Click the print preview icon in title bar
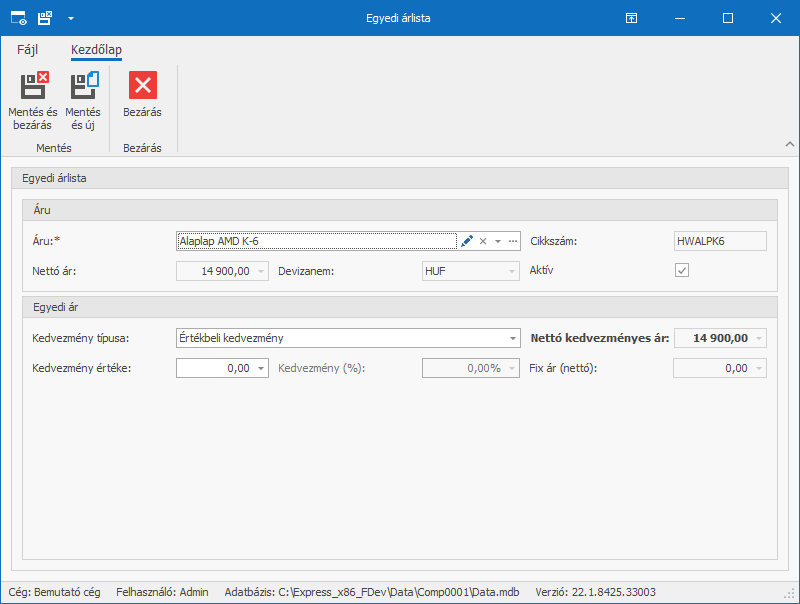Image resolution: width=800 pixels, height=604 pixels. [18, 18]
